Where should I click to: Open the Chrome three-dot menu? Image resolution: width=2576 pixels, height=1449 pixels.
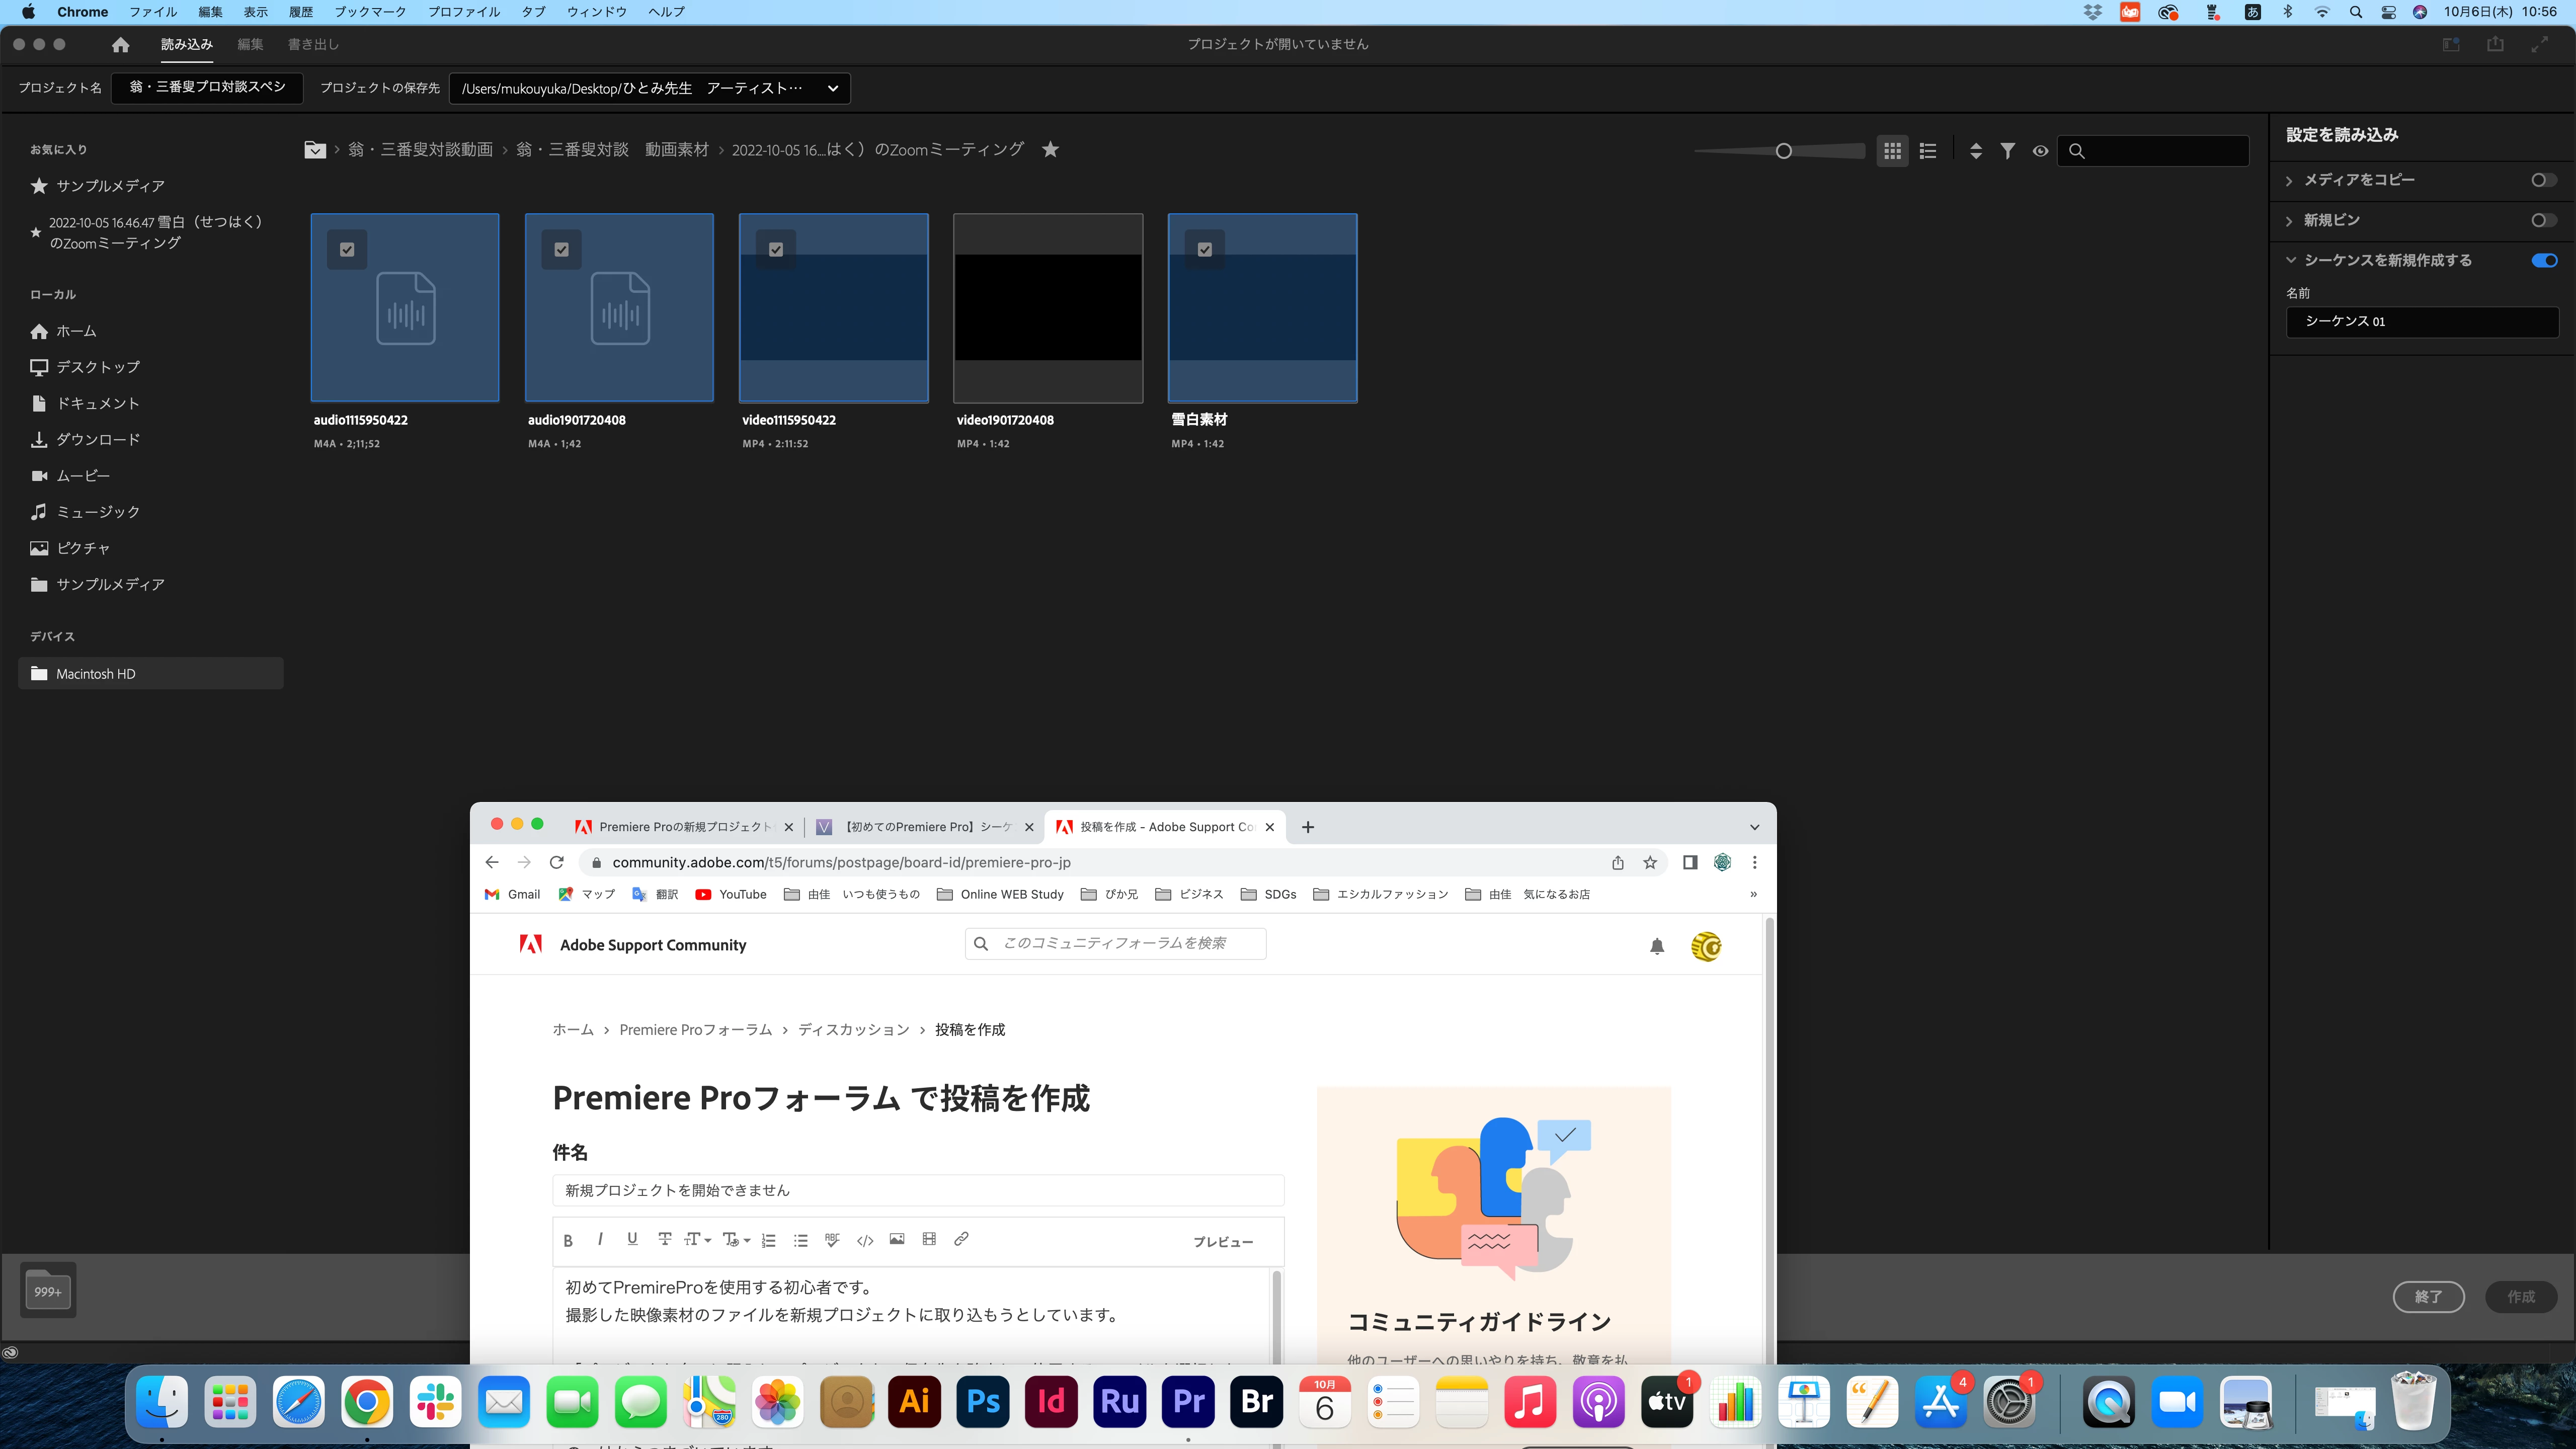pyautogui.click(x=1754, y=862)
